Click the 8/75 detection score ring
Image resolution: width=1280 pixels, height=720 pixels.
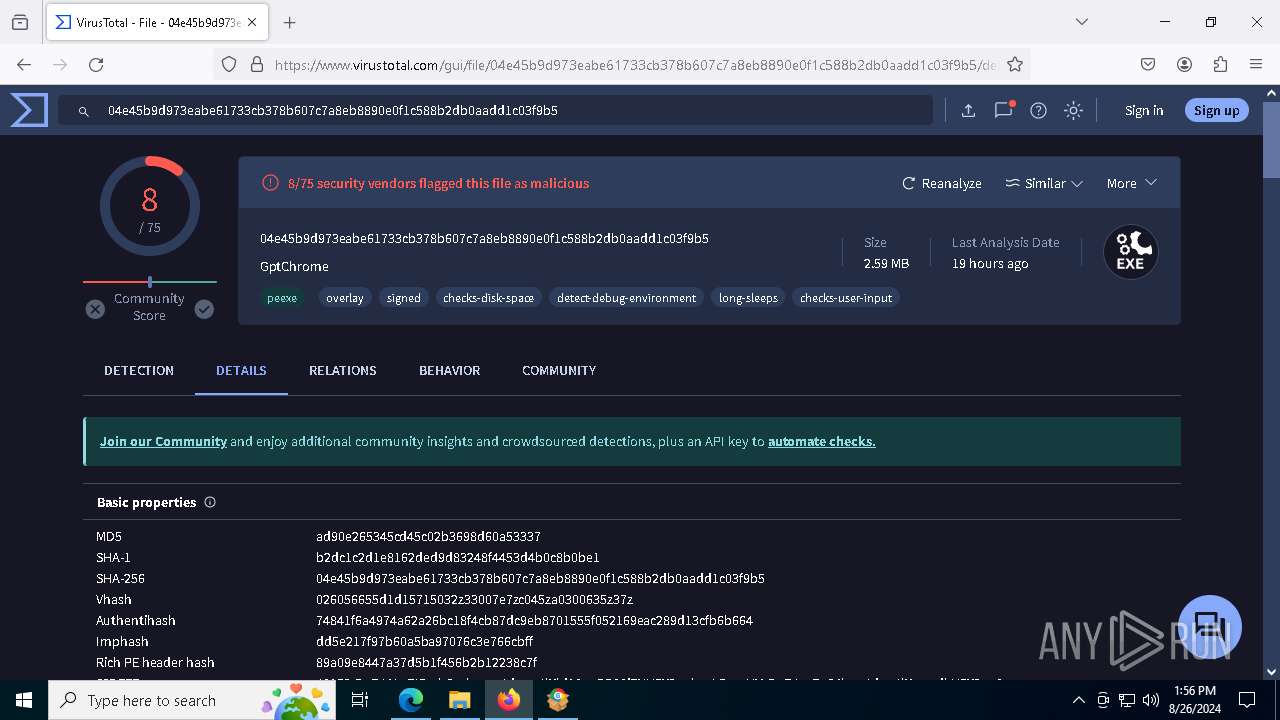(x=150, y=207)
